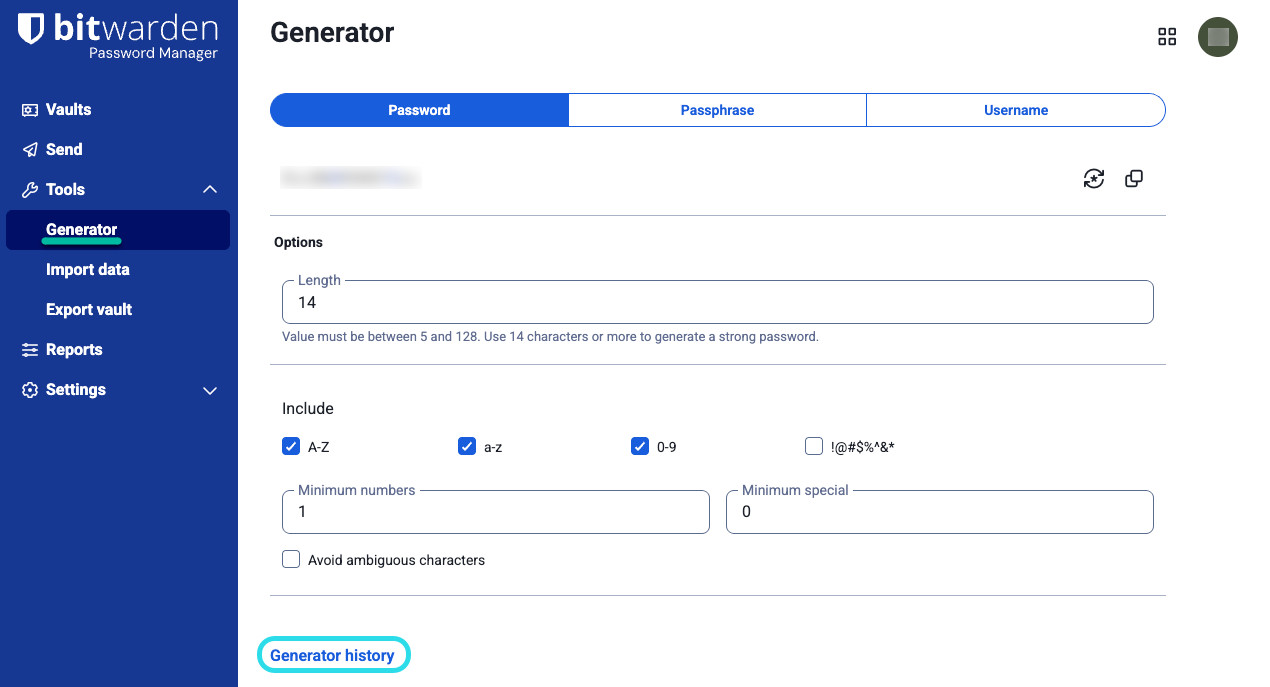
Task: Switch to the Passphrase tab
Action: [717, 110]
